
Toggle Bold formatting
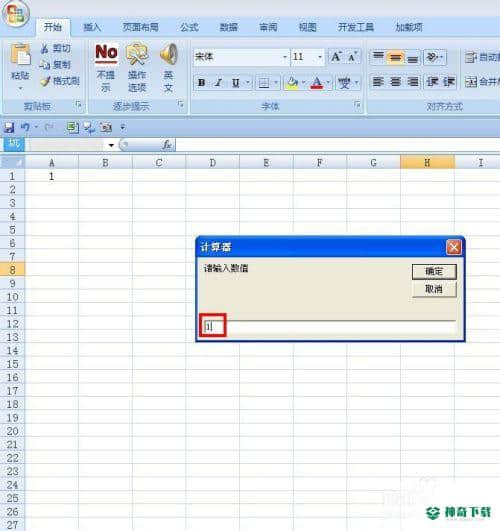pos(202,82)
